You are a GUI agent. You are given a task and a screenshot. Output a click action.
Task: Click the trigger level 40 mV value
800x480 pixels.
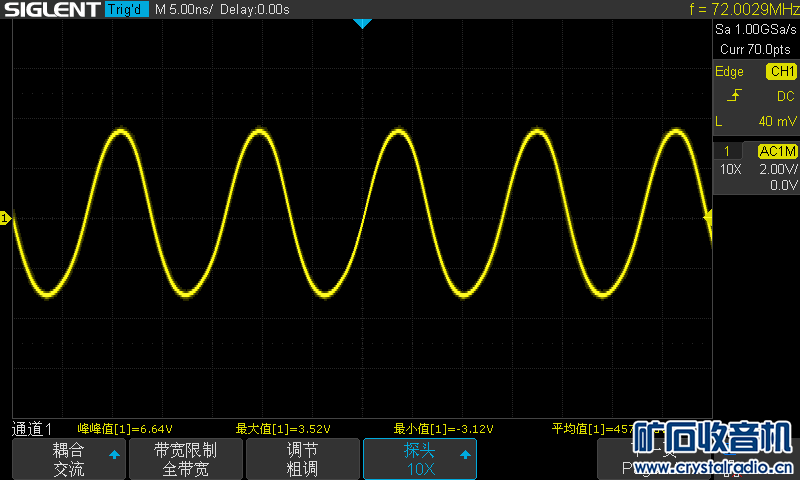[x=778, y=121]
